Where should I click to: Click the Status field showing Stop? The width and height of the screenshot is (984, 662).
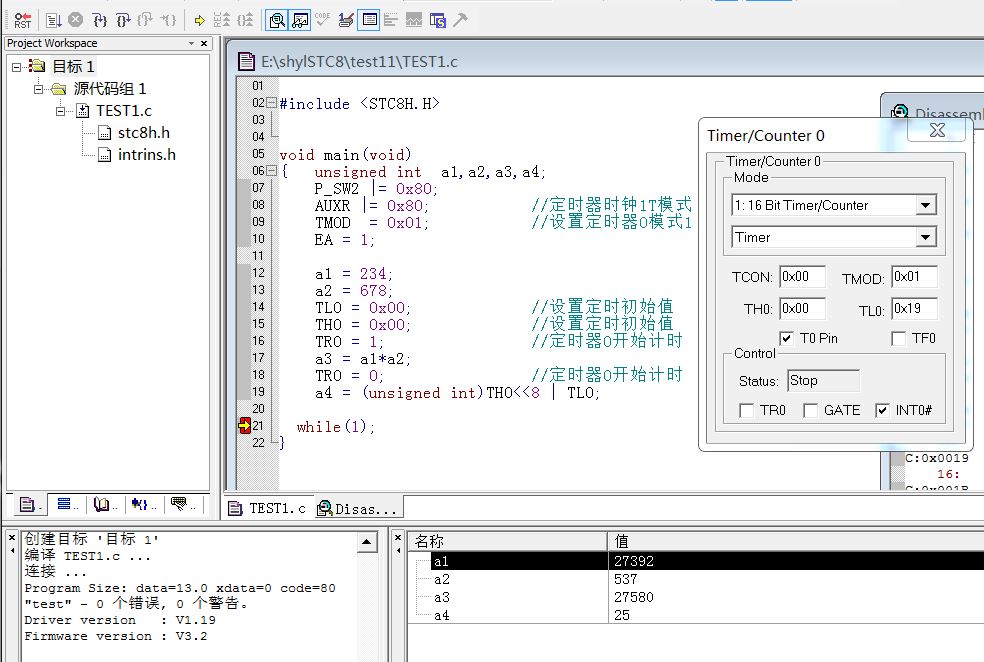(x=823, y=381)
